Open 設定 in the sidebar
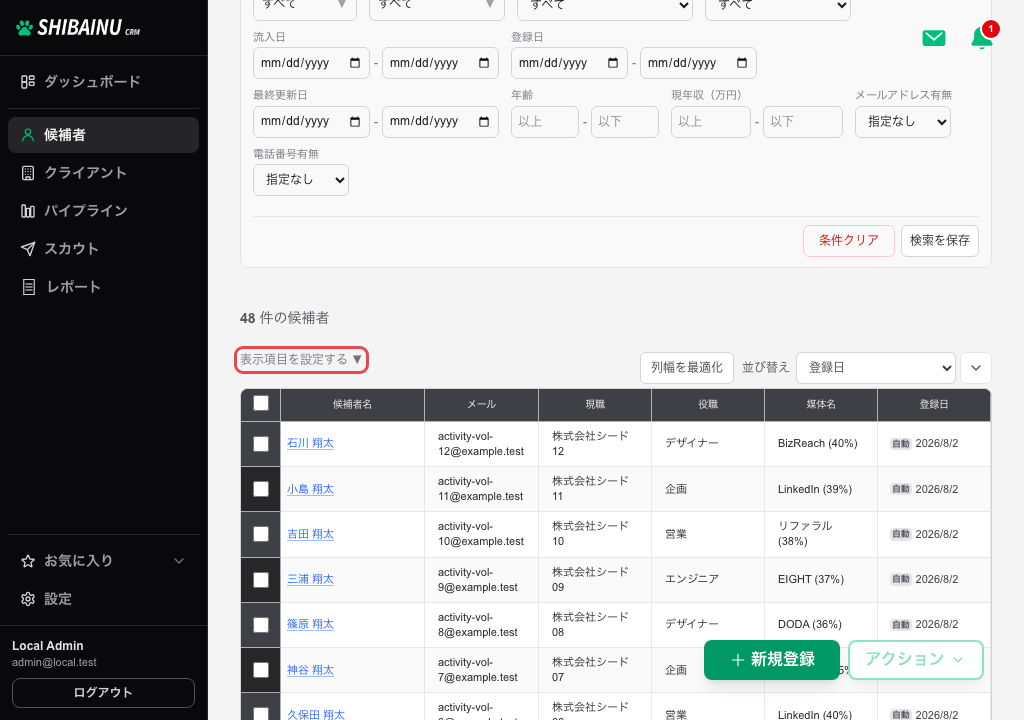Screen dimensions: 1024x720 click(x=103, y=598)
